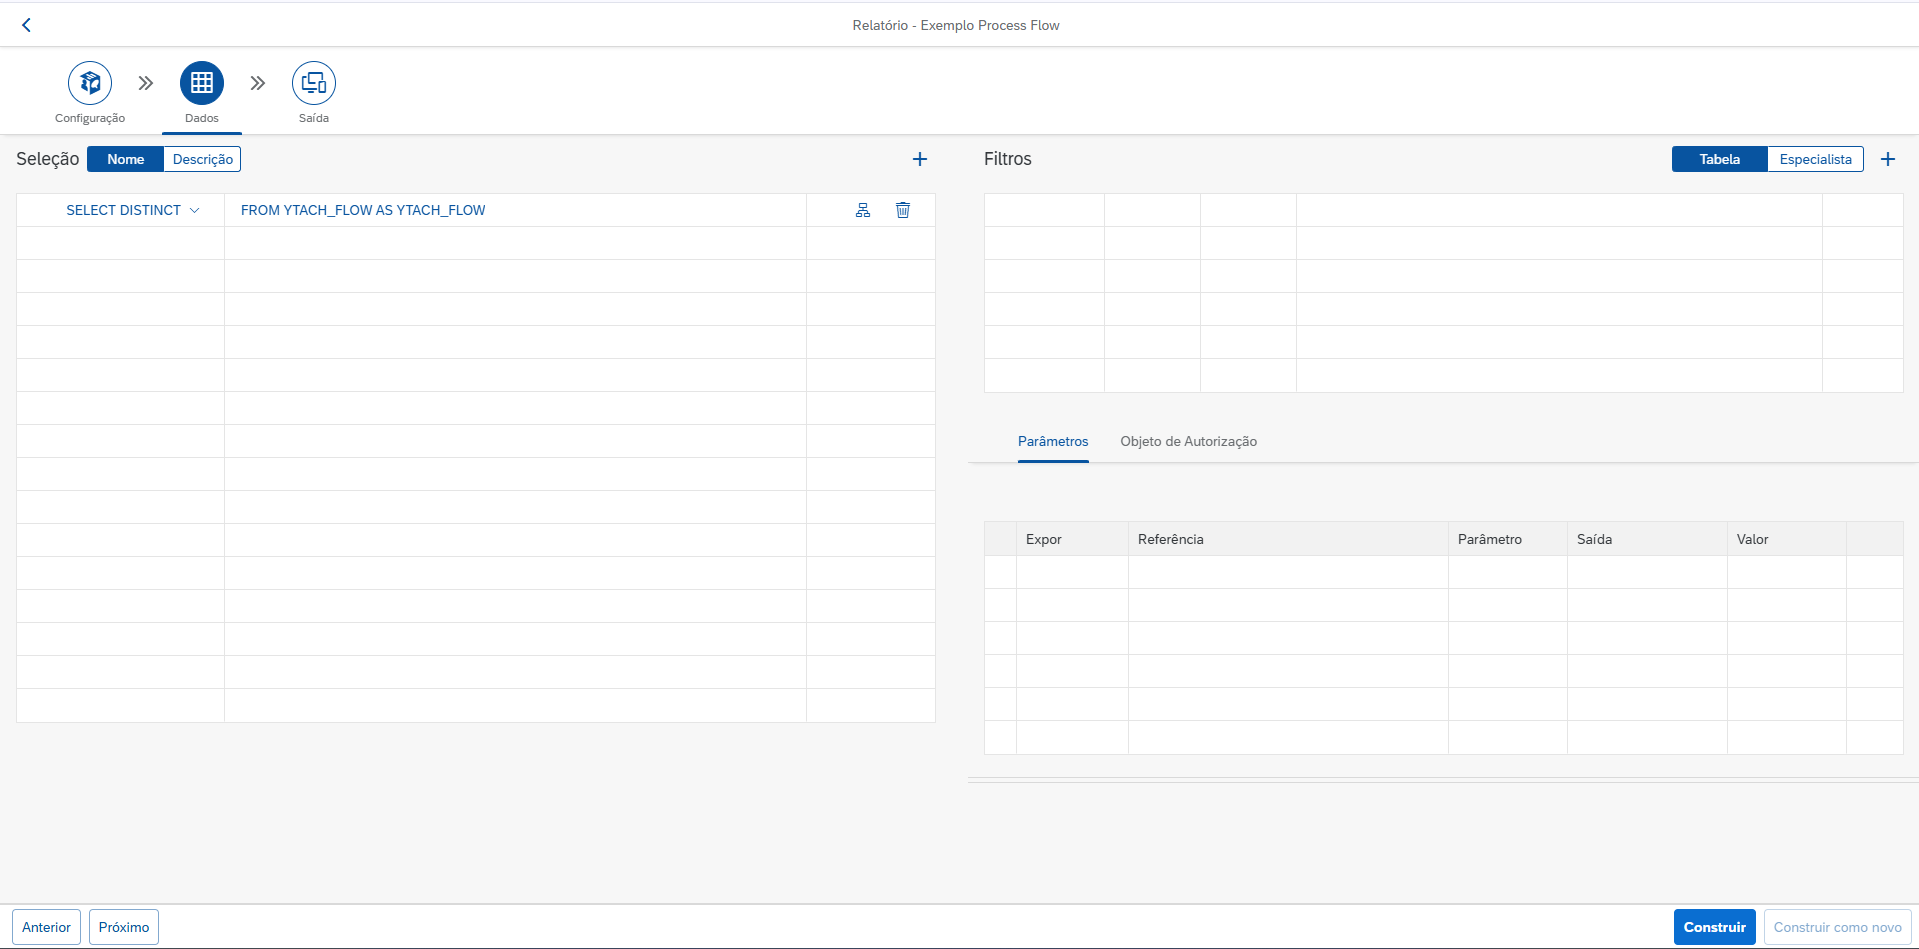Click the chevrons between Configuração and Dados
1919x949 pixels.
tap(146, 83)
